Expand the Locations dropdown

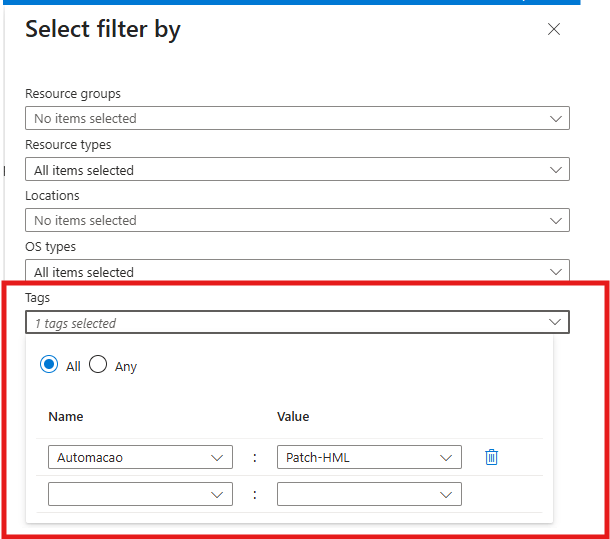(297, 220)
